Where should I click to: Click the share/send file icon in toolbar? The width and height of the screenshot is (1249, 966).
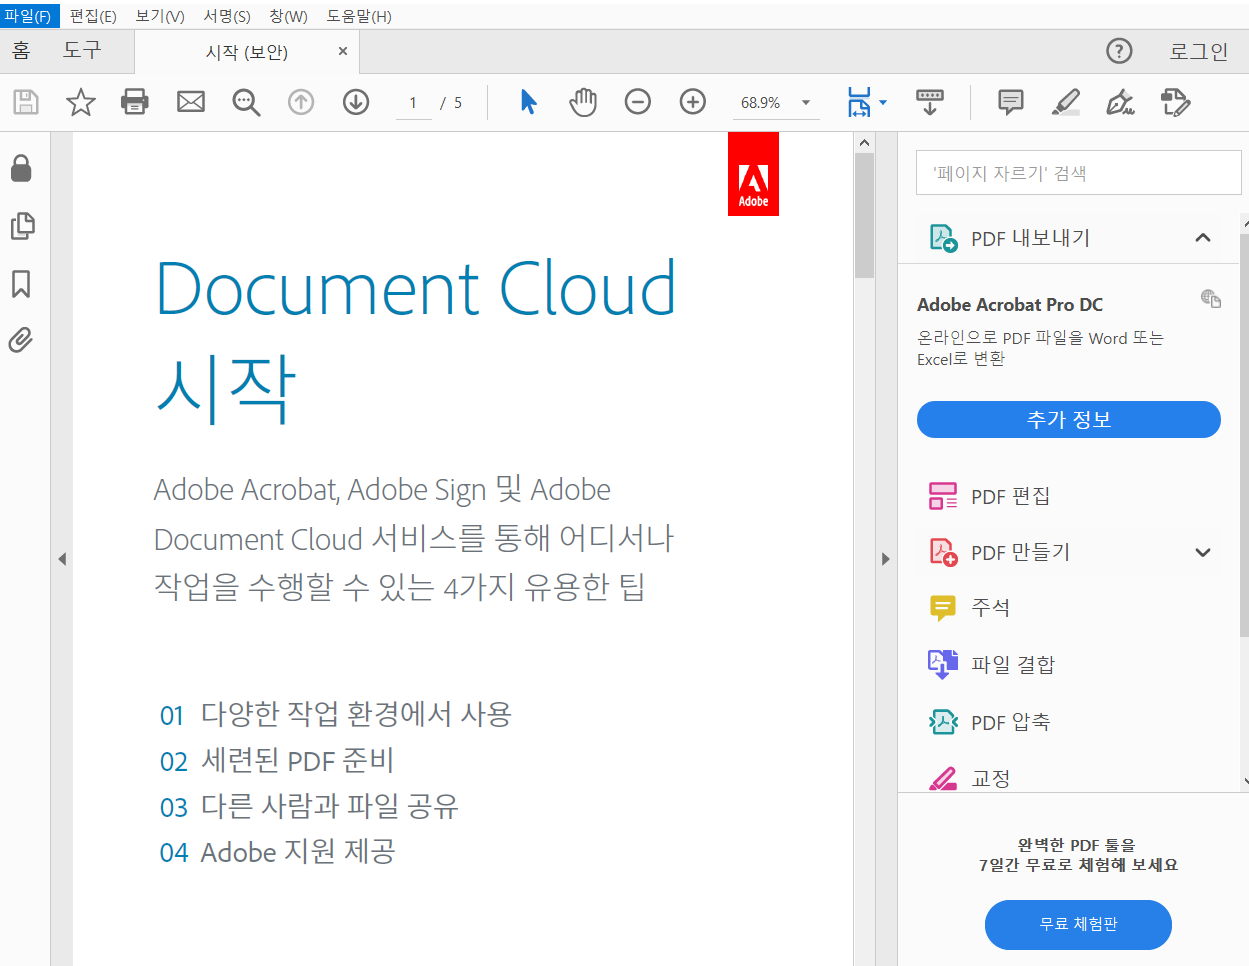click(1175, 102)
